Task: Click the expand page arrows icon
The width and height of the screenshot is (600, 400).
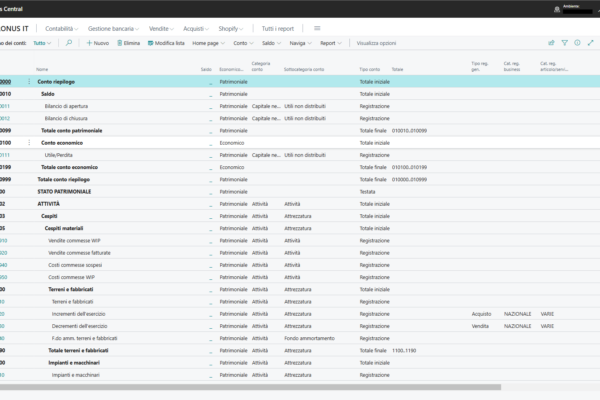Action: click(590, 43)
